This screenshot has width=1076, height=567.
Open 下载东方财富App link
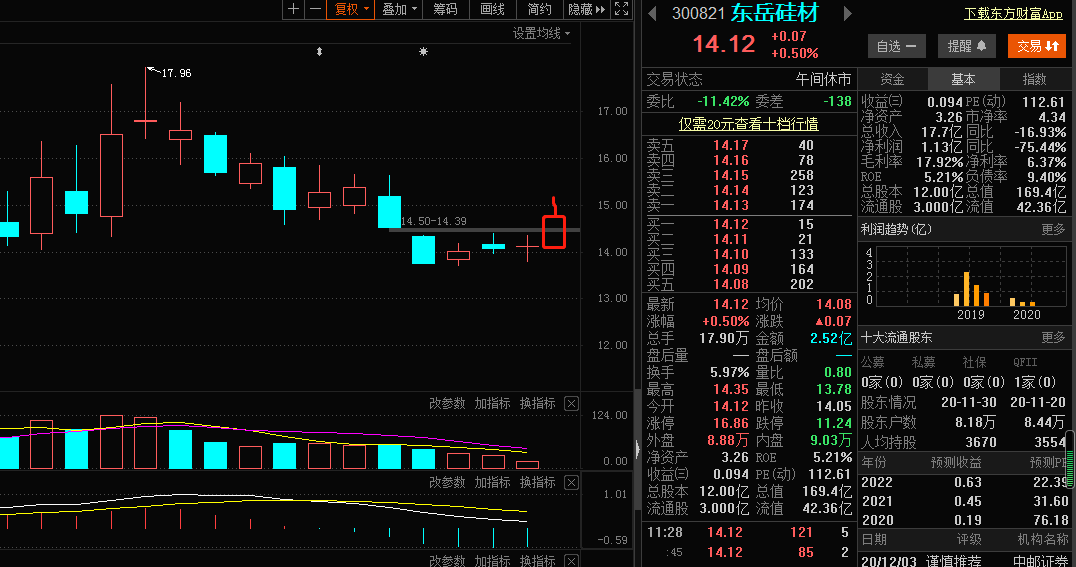tap(1013, 13)
